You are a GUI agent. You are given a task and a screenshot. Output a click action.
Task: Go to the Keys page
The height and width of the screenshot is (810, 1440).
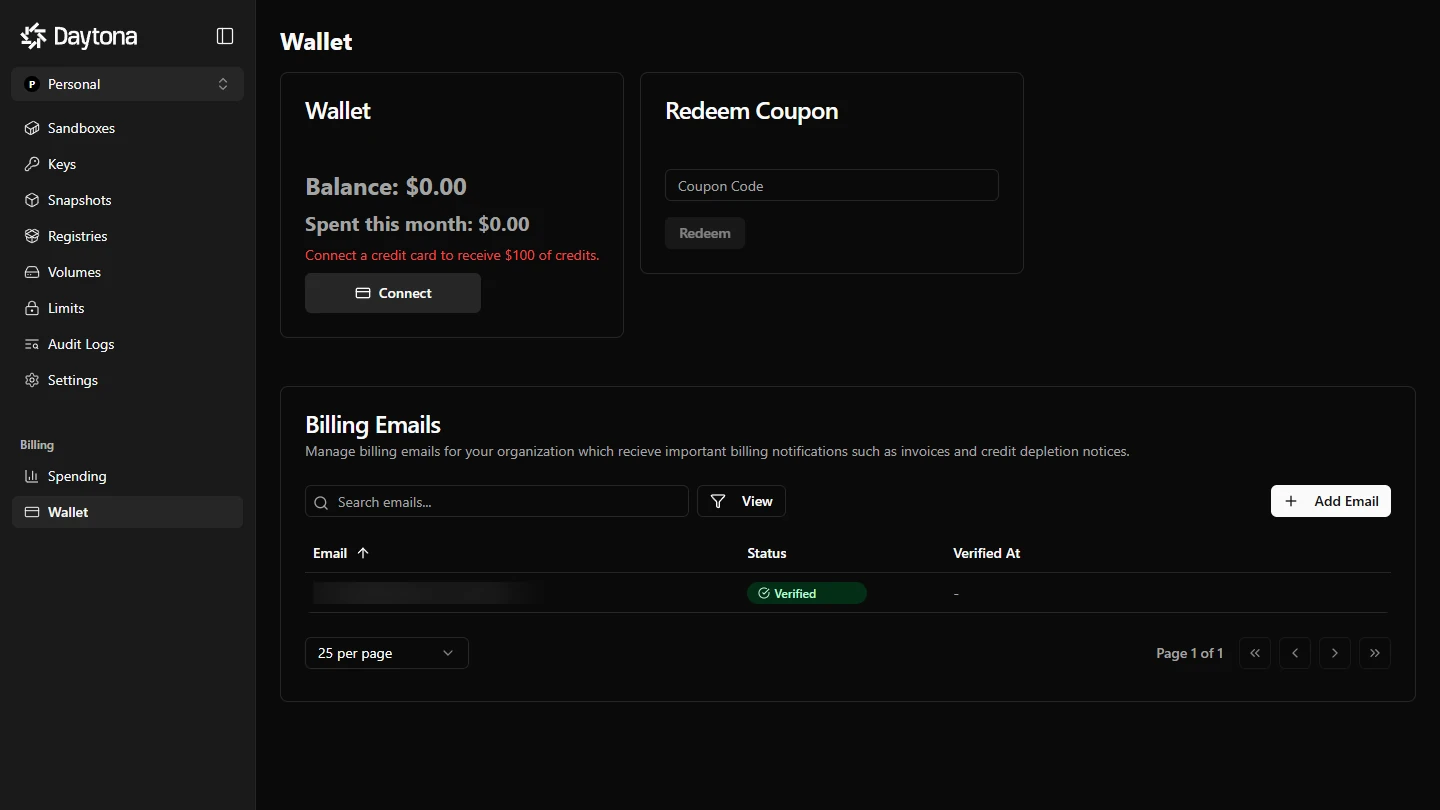coord(62,164)
